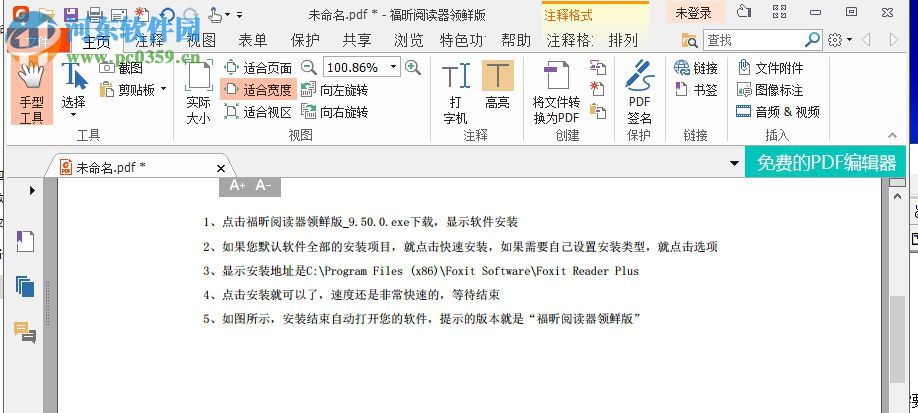Image resolution: width=918 pixels, height=413 pixels.
Task: Switch to the Arrange (排列) tab
Action: (x=623, y=40)
